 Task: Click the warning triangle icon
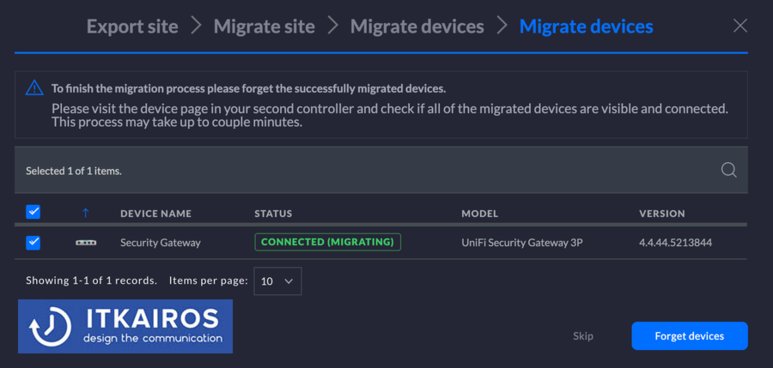tap(35, 88)
